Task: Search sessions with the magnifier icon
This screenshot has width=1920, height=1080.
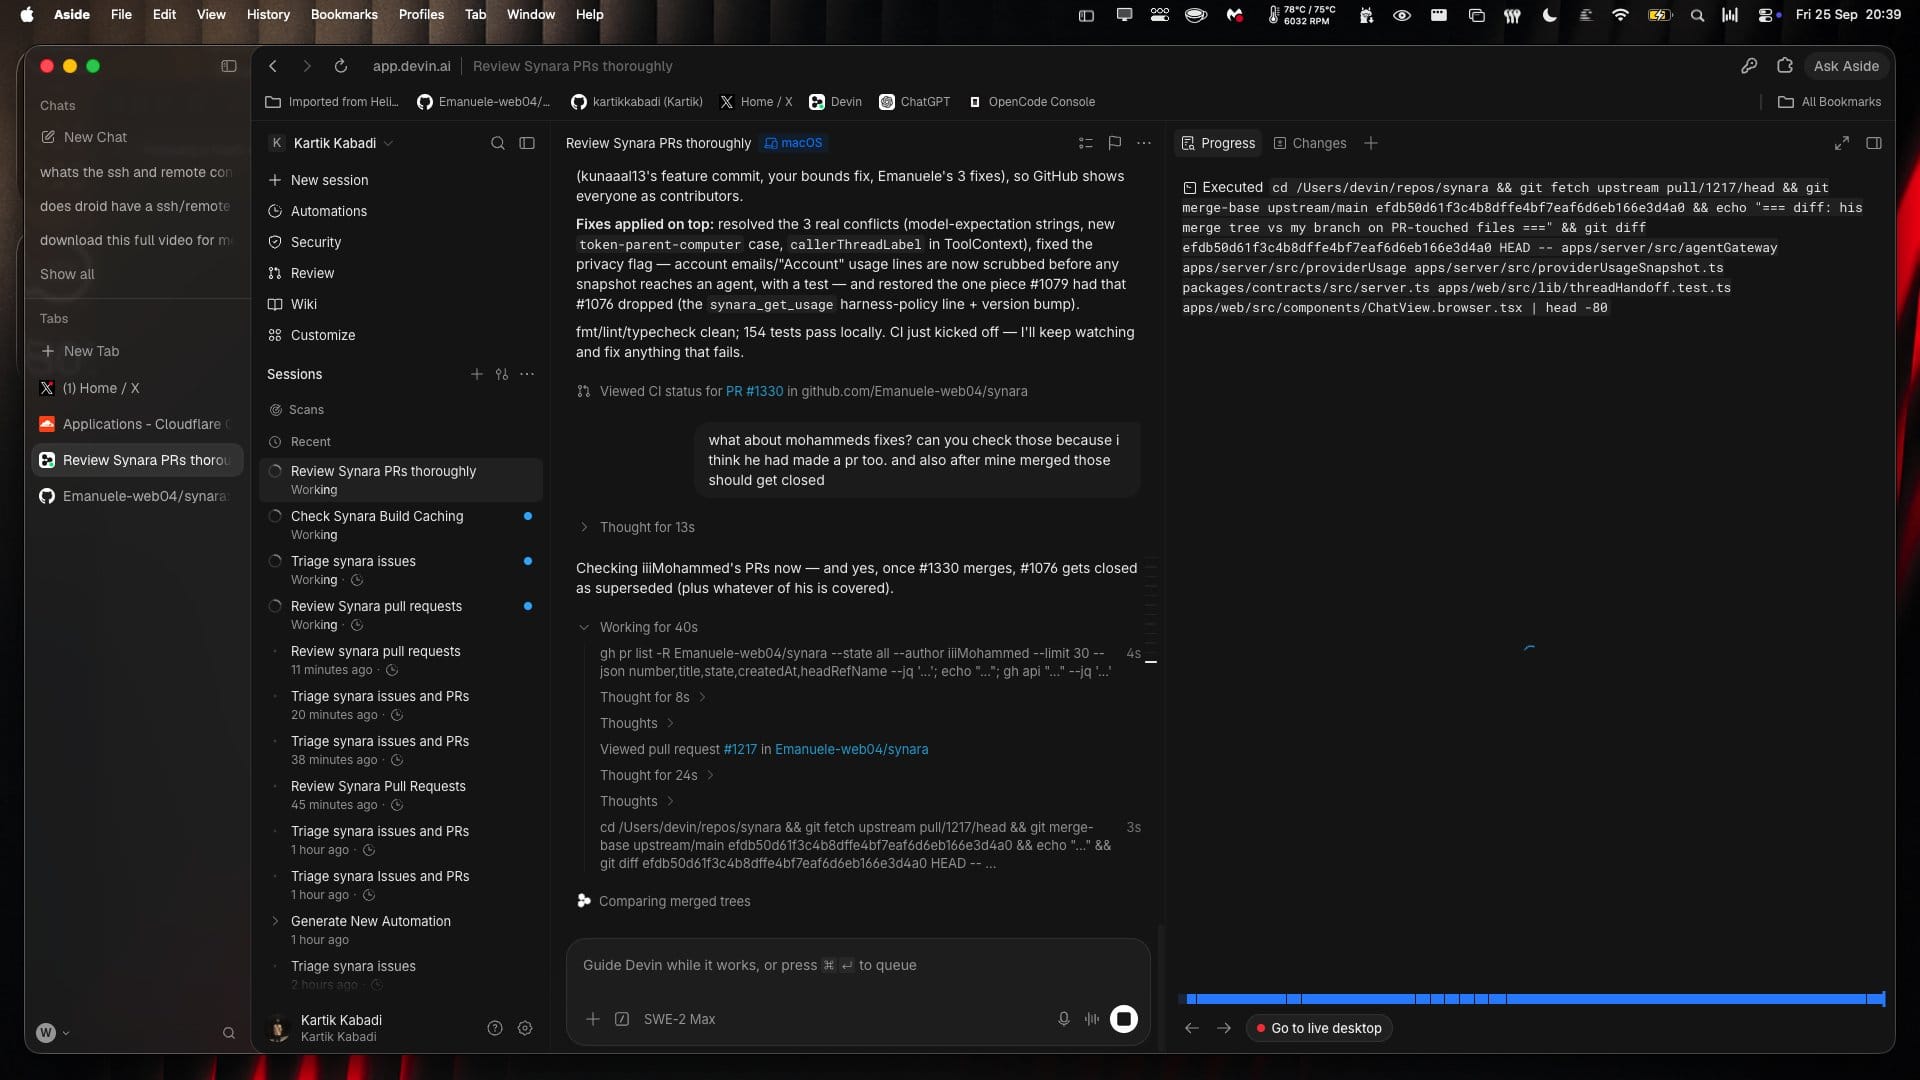Action: [498, 143]
